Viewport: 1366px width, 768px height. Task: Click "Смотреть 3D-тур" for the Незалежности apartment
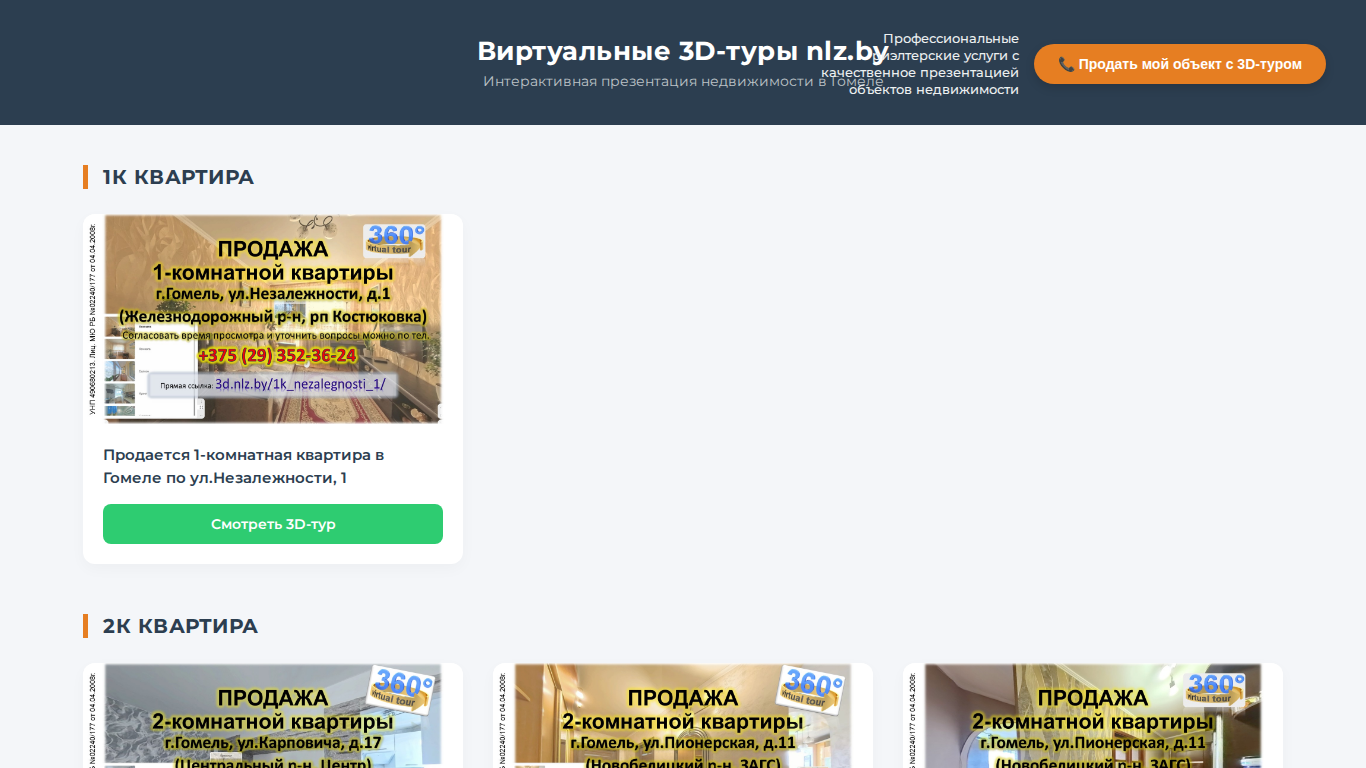coord(273,524)
